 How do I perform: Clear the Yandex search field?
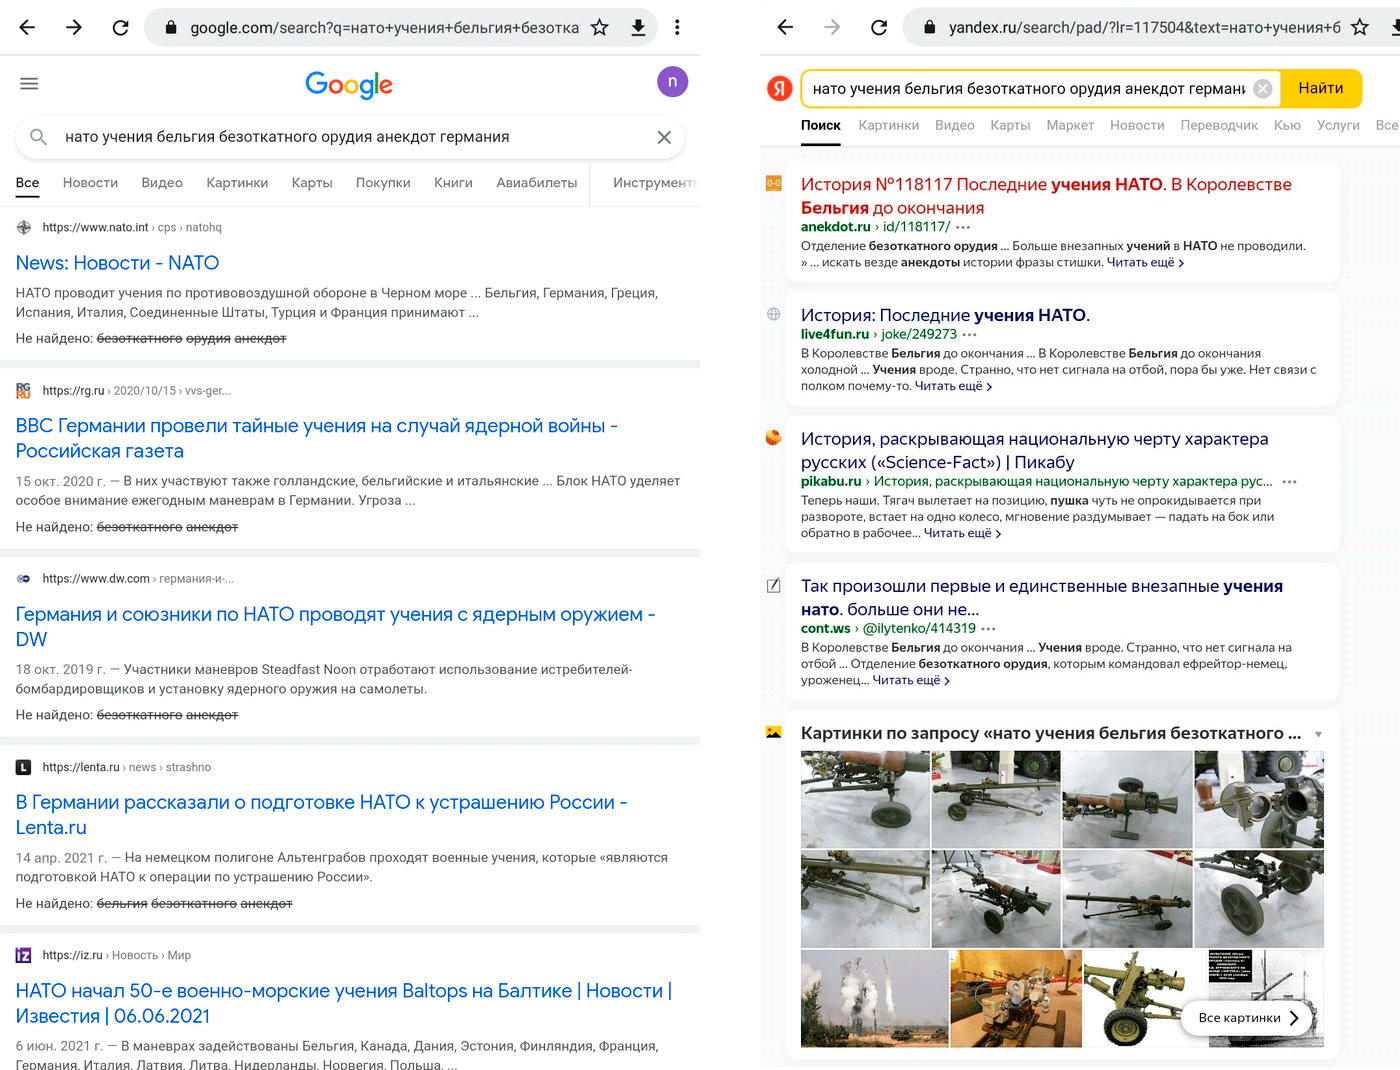[1263, 88]
